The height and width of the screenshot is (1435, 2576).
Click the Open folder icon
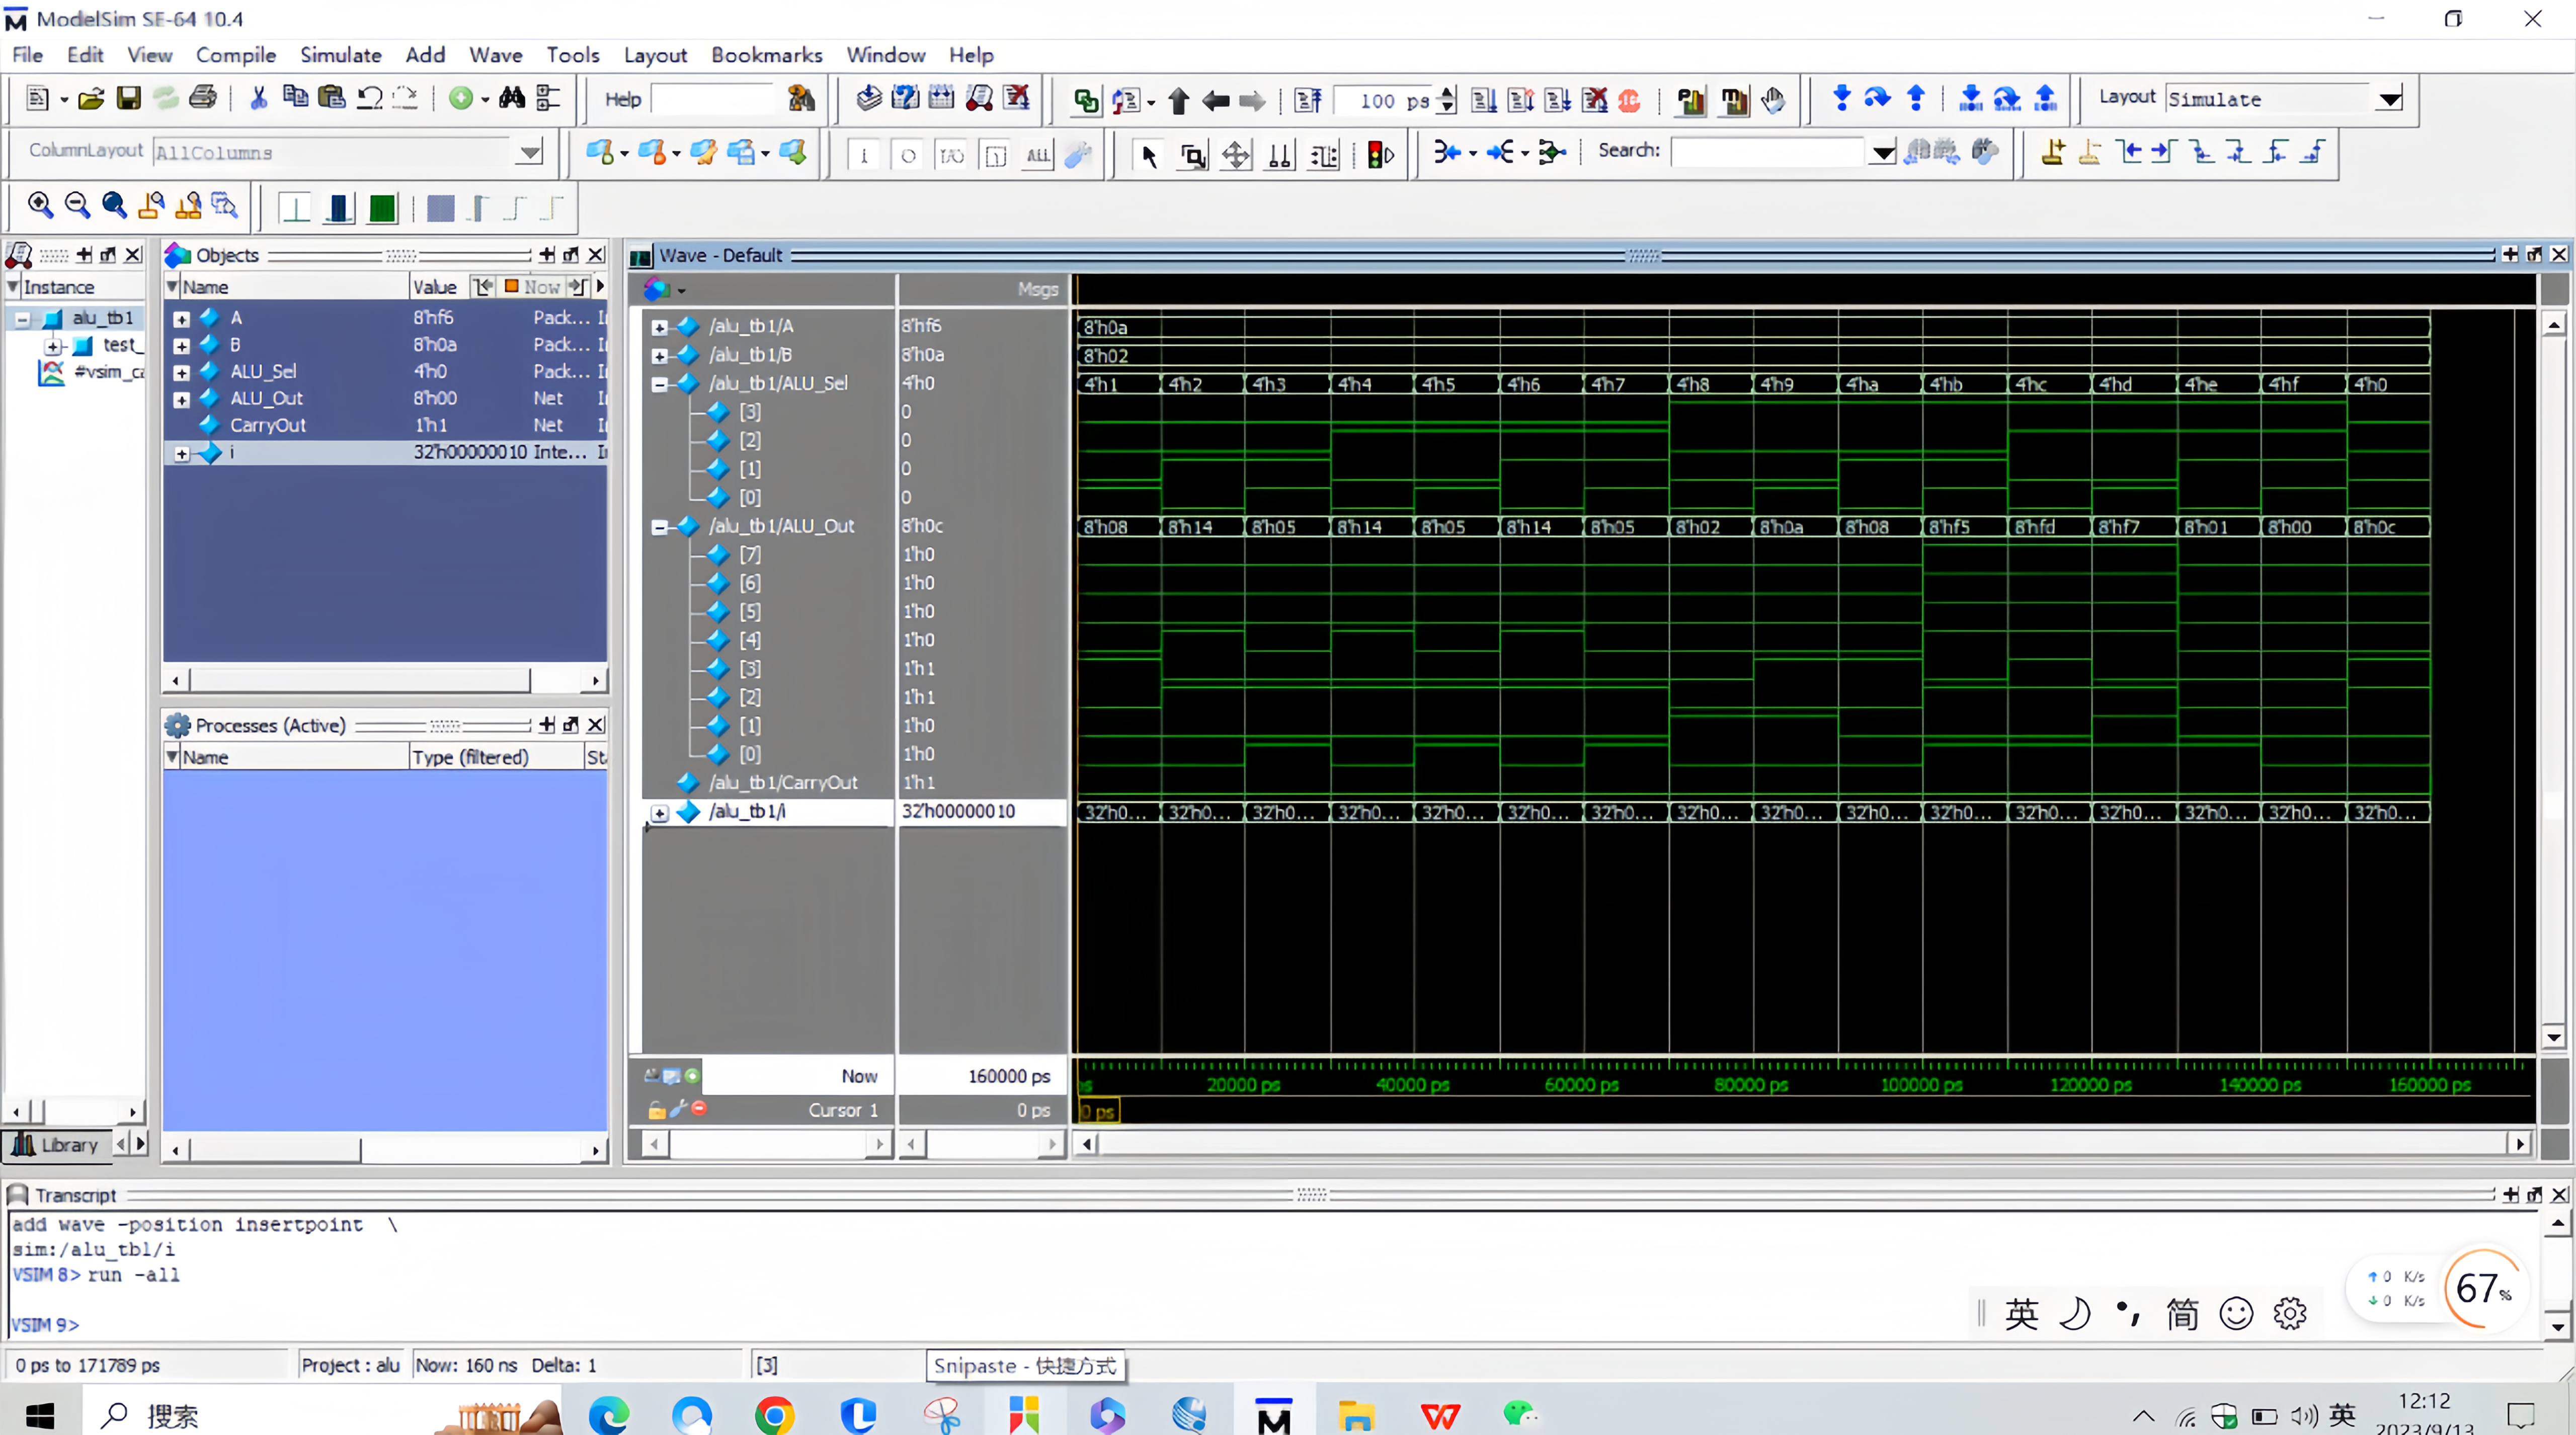pyautogui.click(x=91, y=98)
